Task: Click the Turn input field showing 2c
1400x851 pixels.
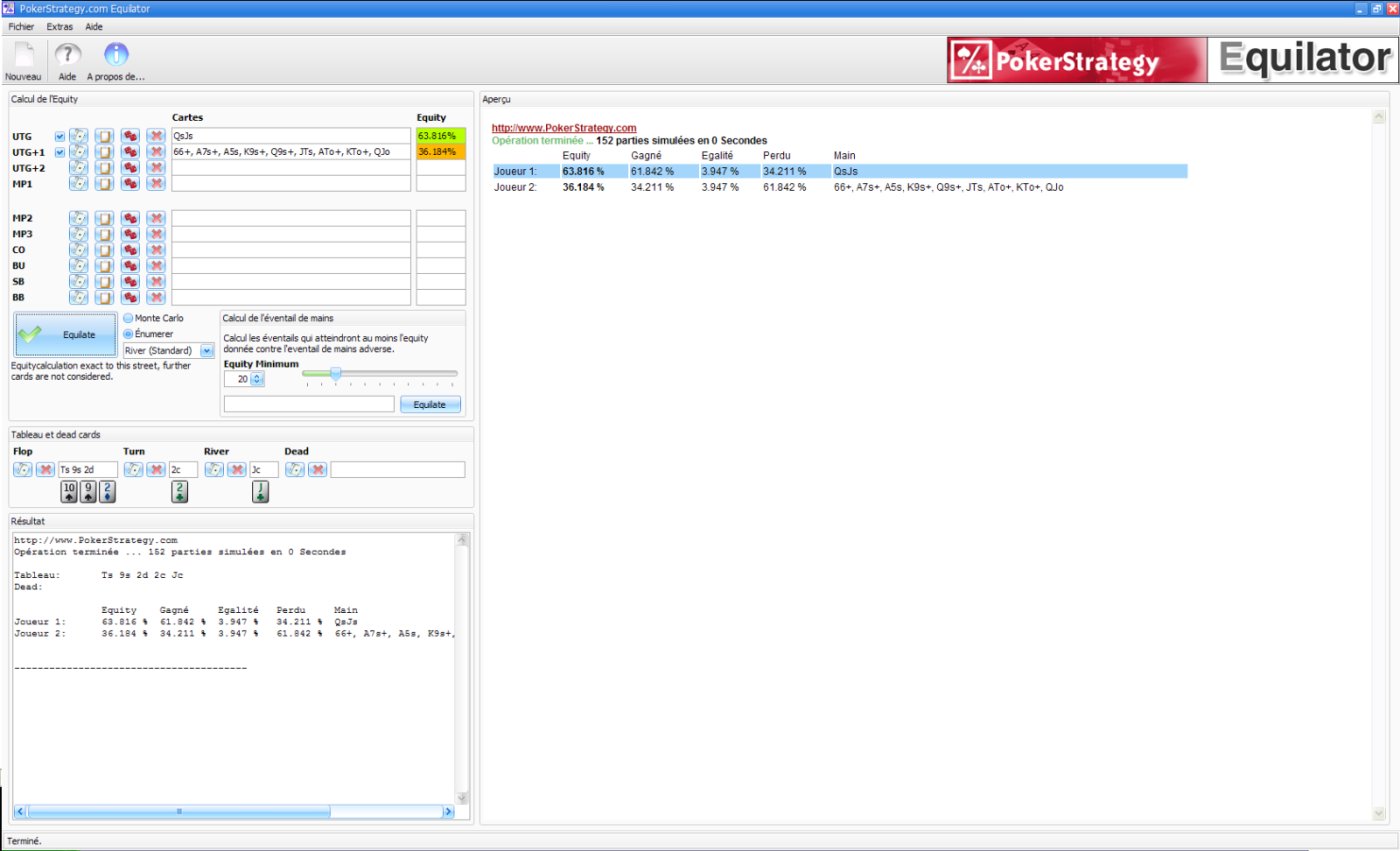Action: 184,470
